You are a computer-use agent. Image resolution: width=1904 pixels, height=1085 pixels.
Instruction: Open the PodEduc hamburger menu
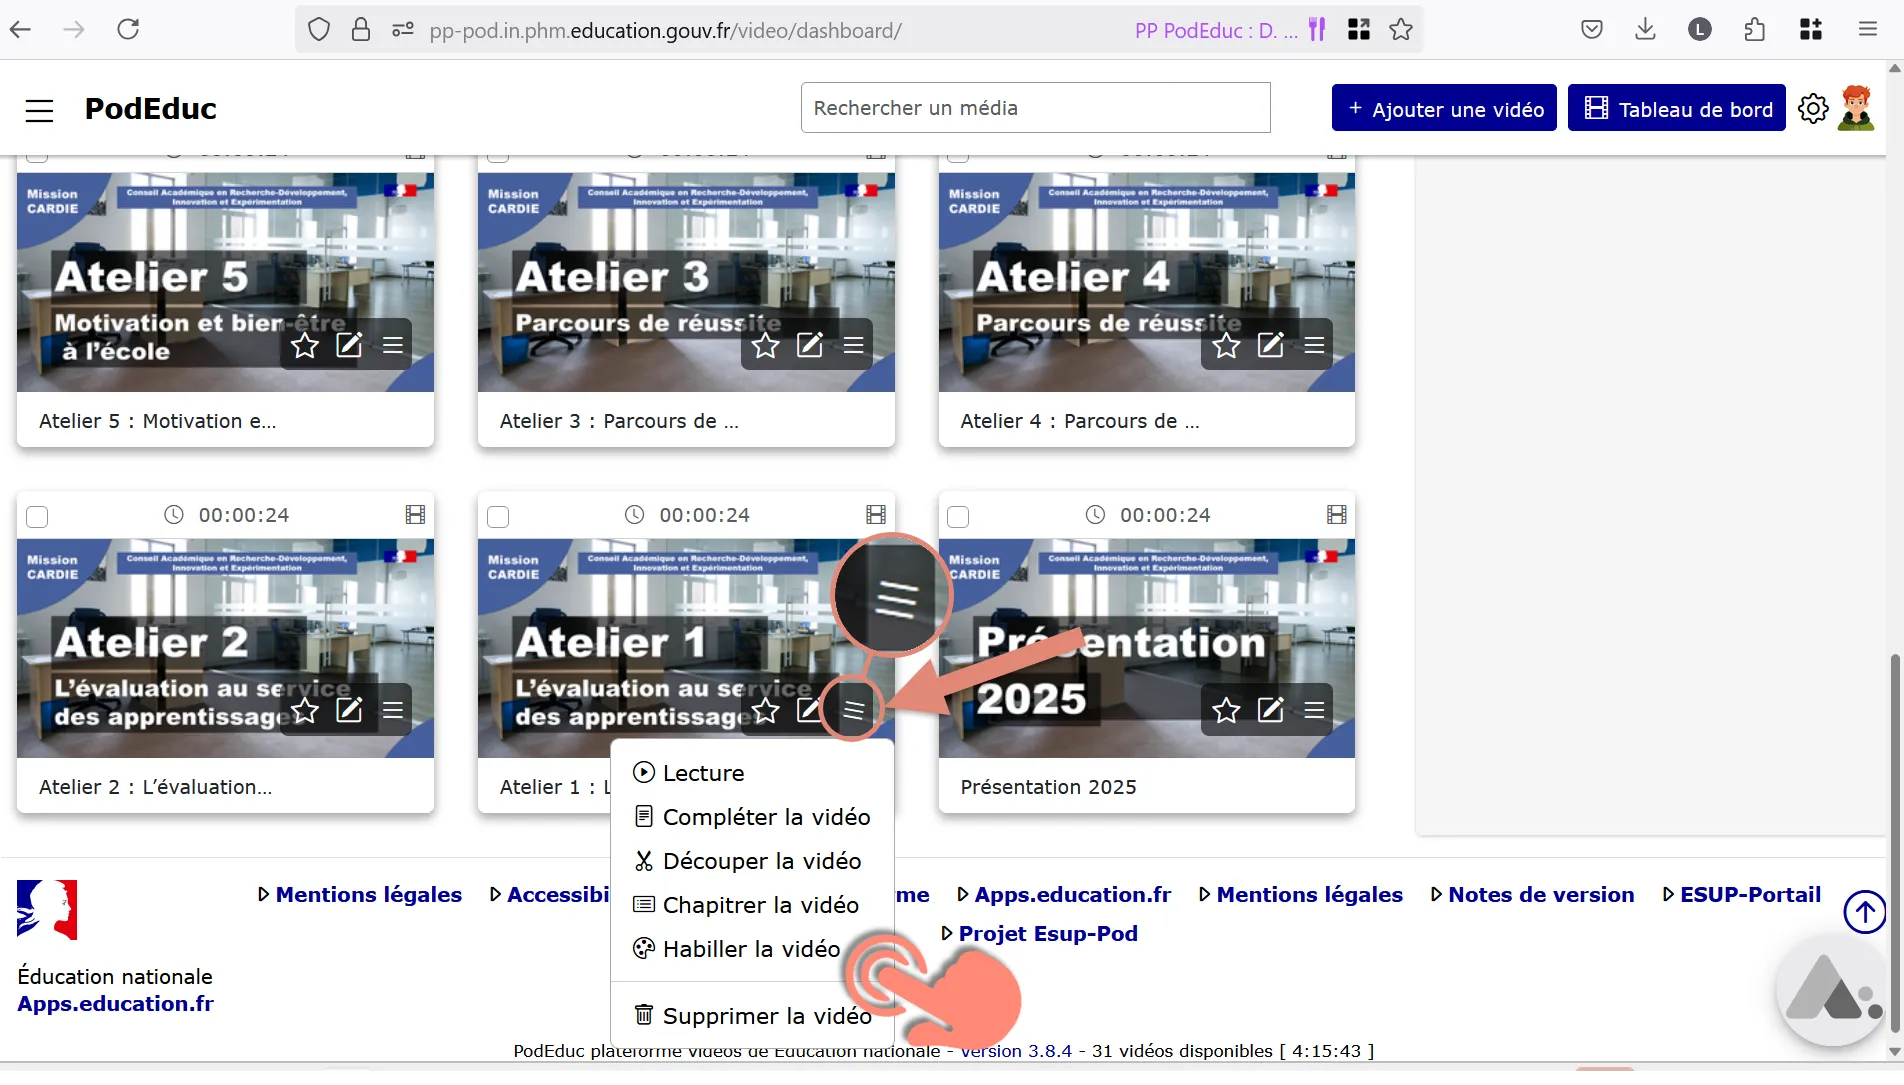click(39, 109)
